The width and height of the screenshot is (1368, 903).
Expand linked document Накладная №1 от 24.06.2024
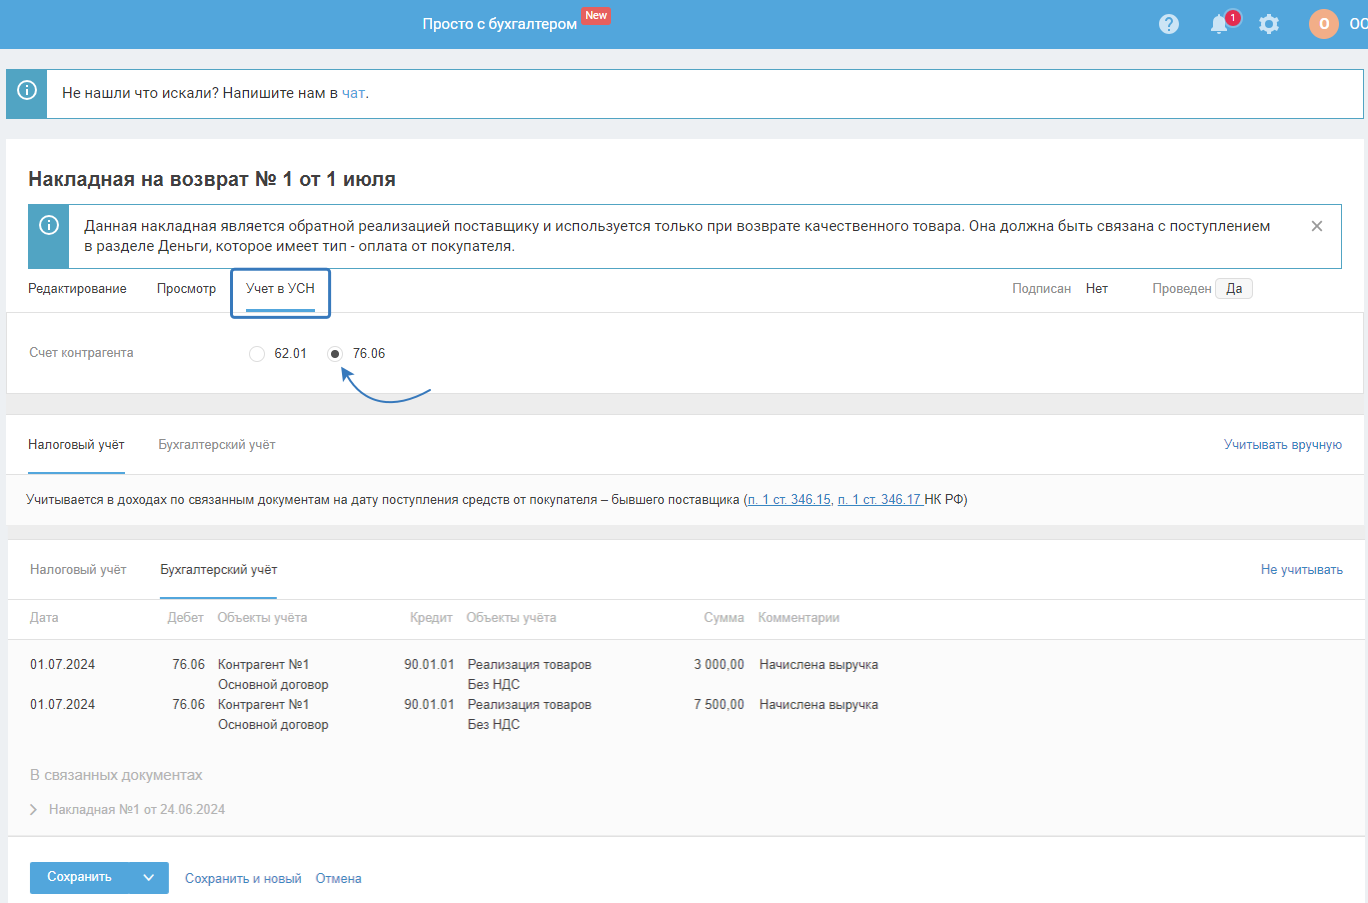(34, 810)
